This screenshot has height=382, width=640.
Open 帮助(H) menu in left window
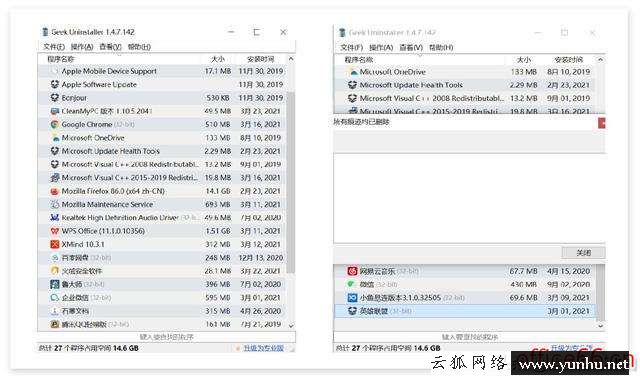(x=139, y=47)
